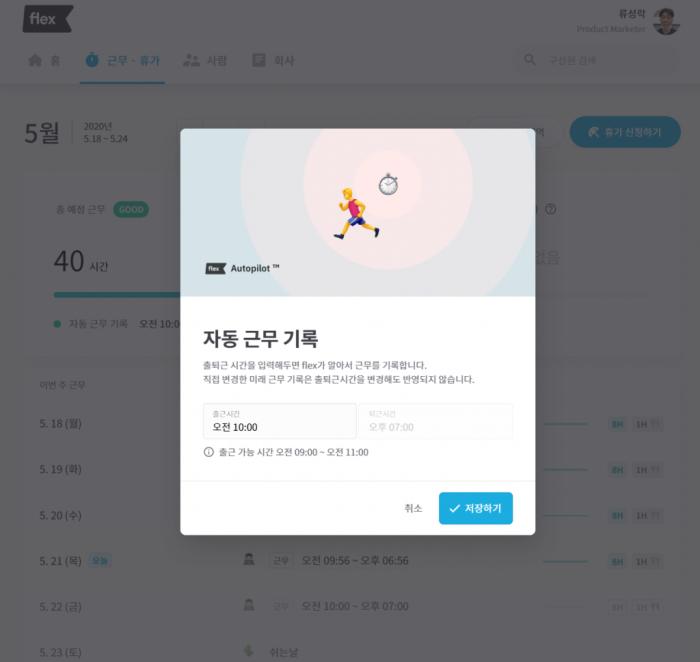Click the info icon beside 출근 가능 시간
Image resolution: width=700 pixels, height=662 pixels.
click(x=208, y=452)
